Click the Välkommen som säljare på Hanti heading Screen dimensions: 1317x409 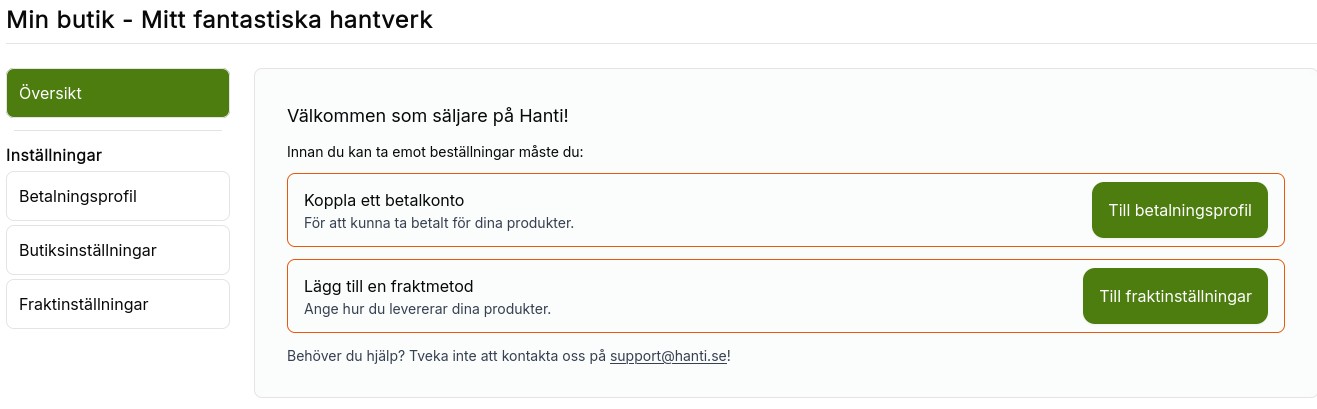click(x=427, y=116)
